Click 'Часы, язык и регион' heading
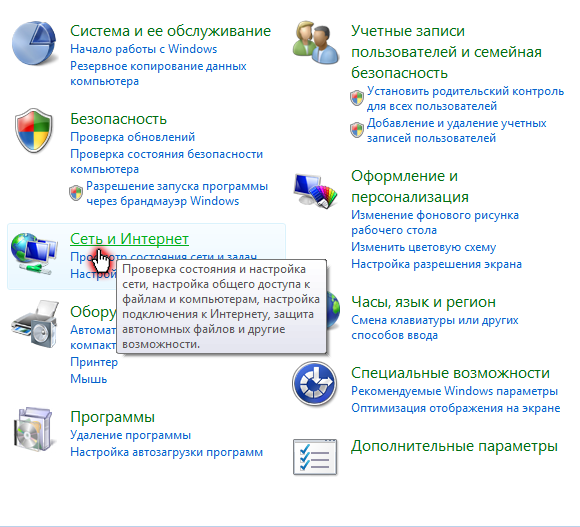This screenshot has width=580, height=527. click(x=423, y=302)
